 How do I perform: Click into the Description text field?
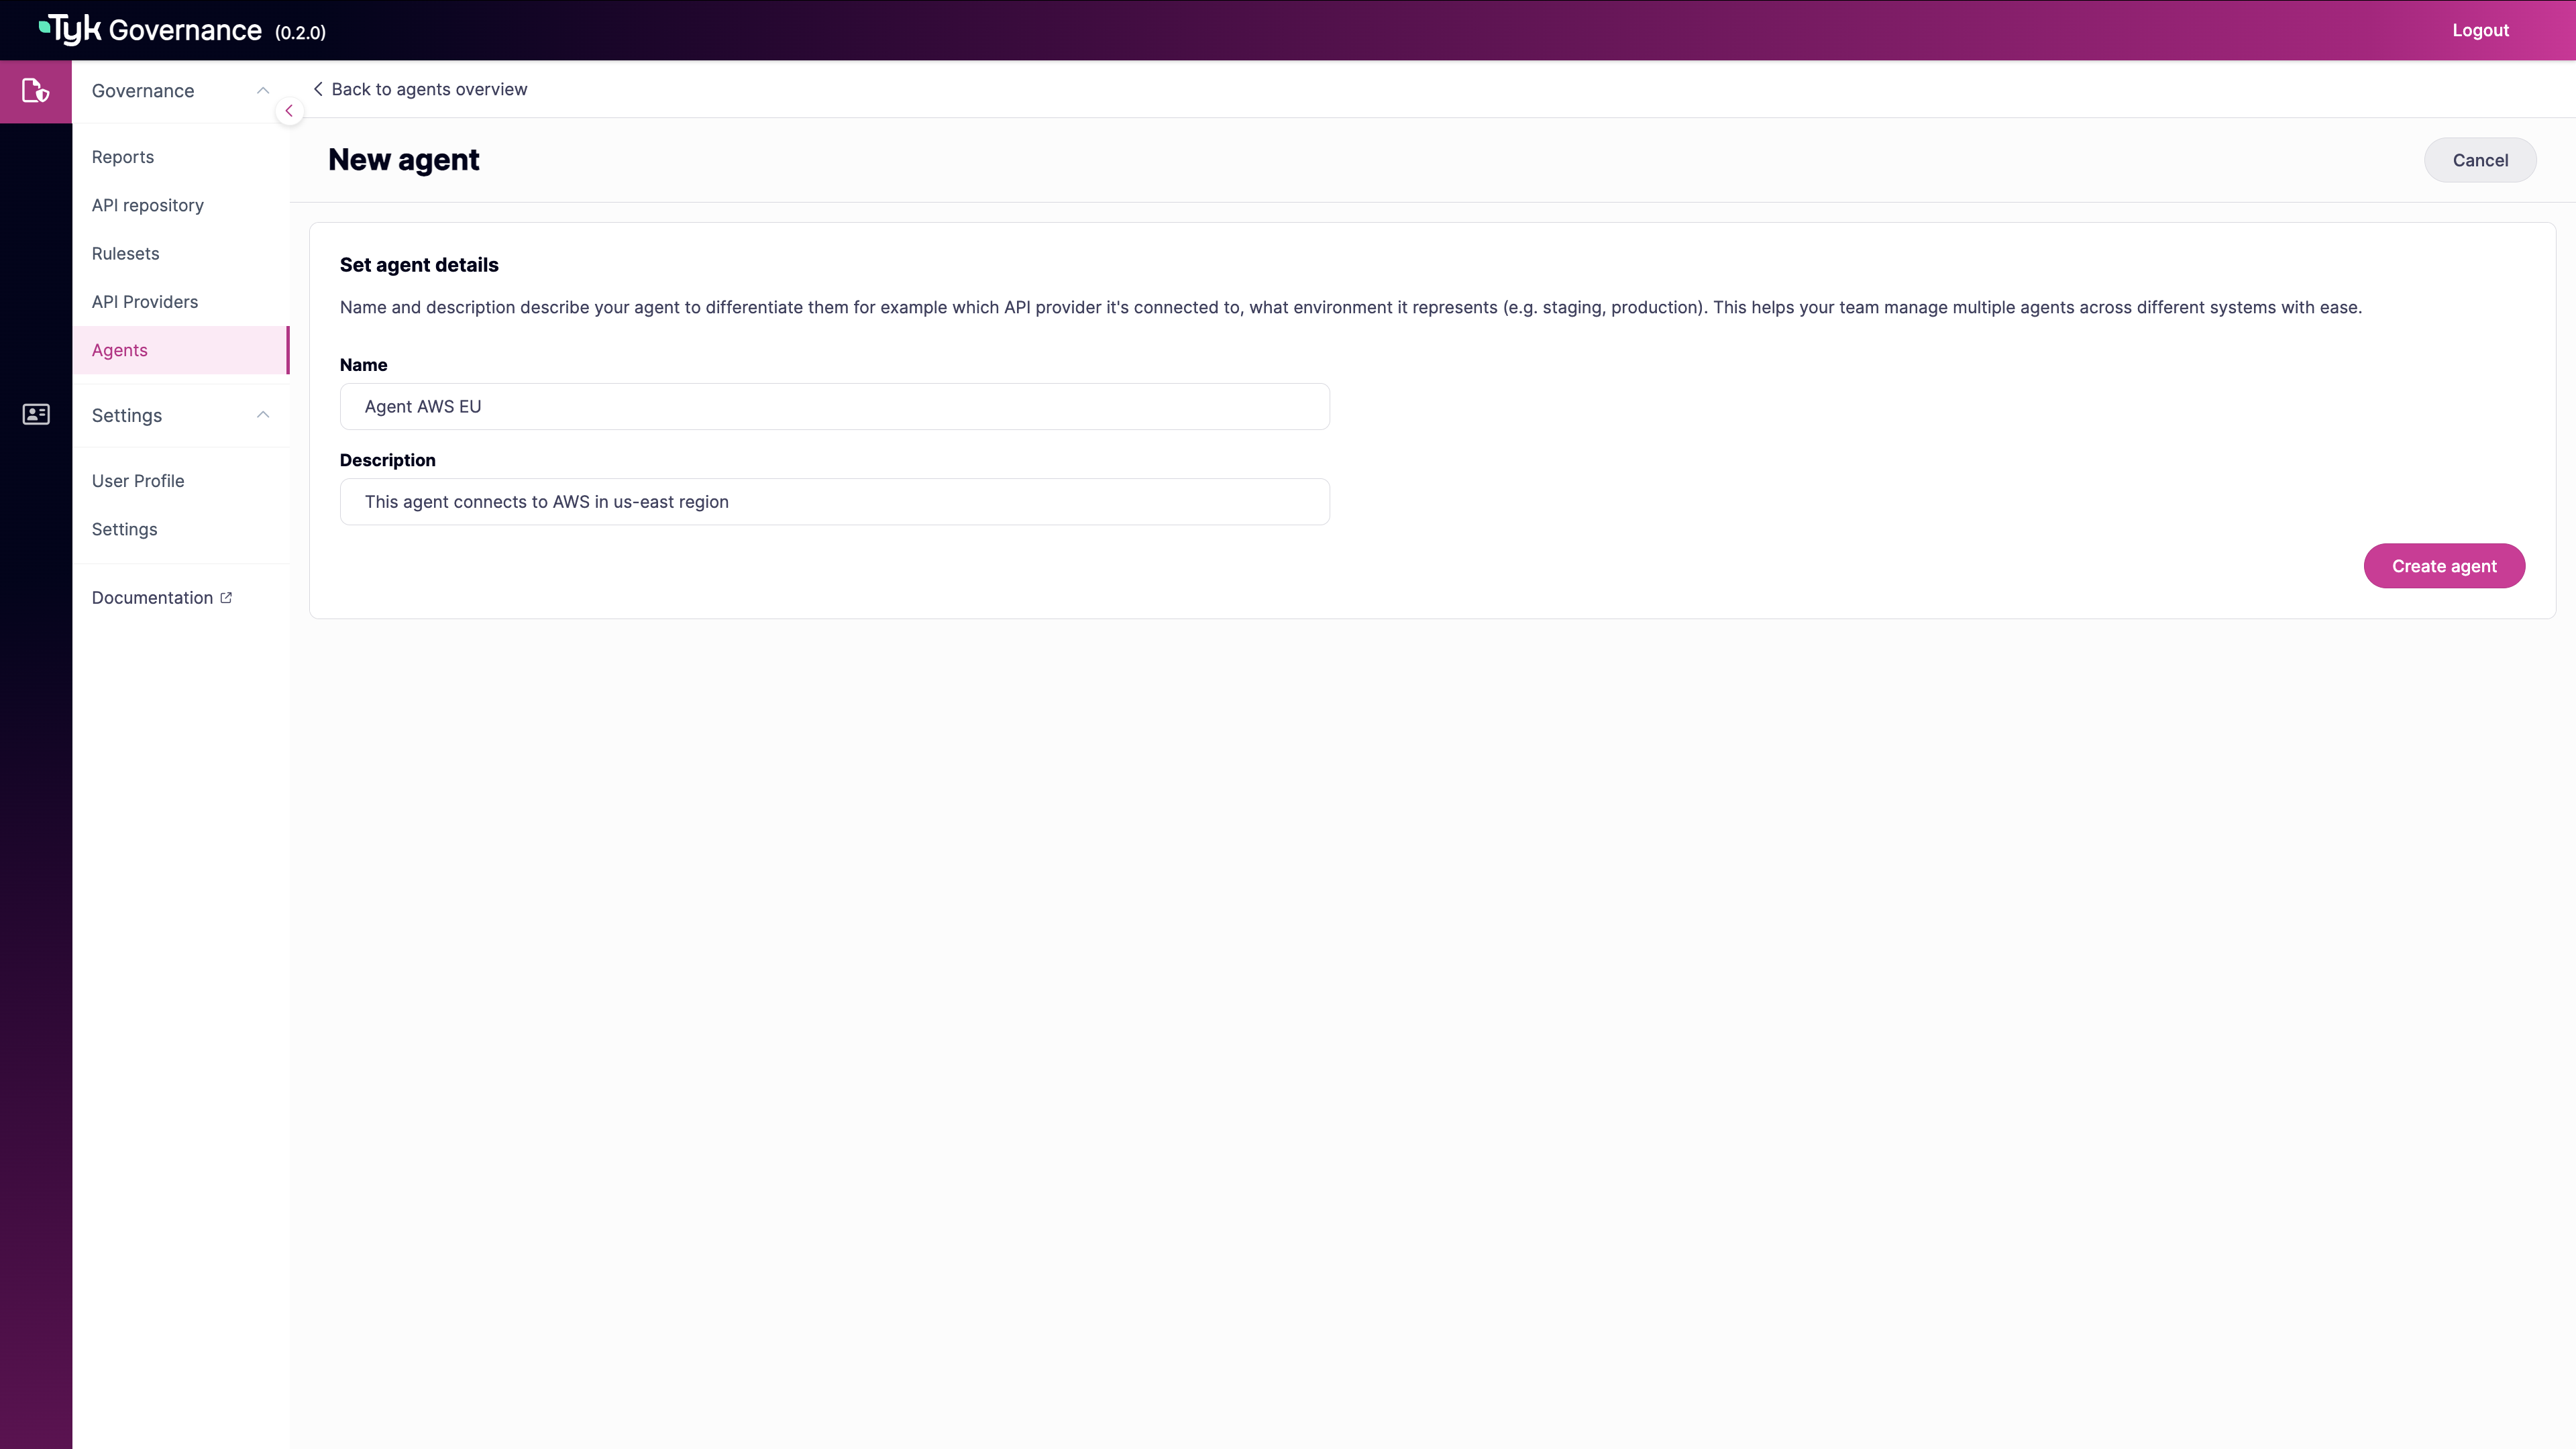coord(834,502)
